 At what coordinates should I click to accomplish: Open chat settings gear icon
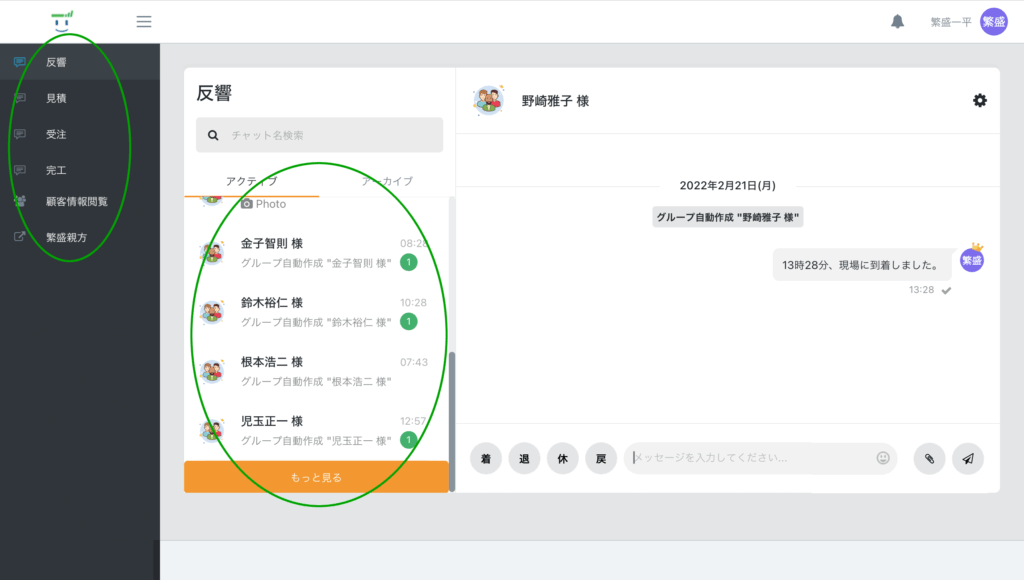coord(980,101)
